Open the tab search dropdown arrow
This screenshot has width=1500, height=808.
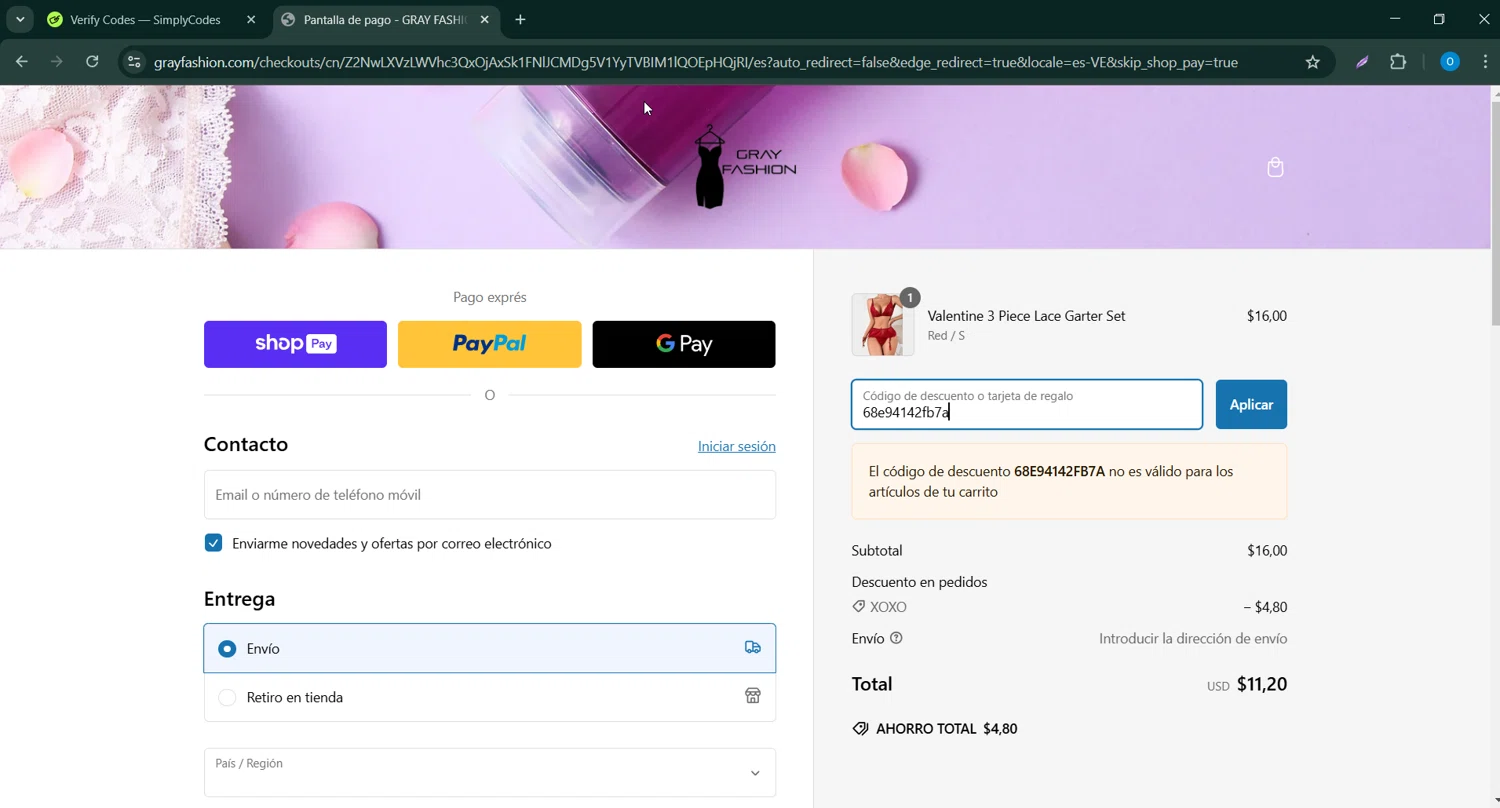coord(20,20)
